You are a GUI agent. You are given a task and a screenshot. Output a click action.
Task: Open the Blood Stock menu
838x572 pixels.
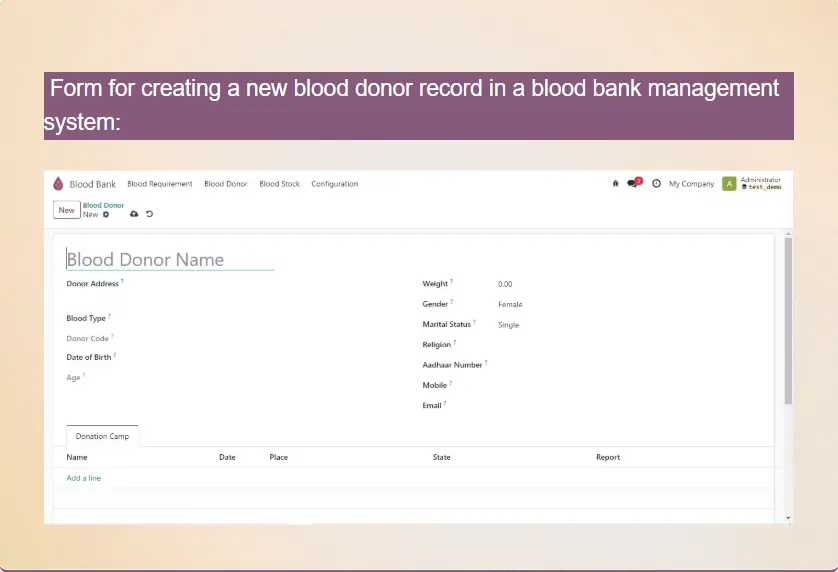[x=279, y=184]
